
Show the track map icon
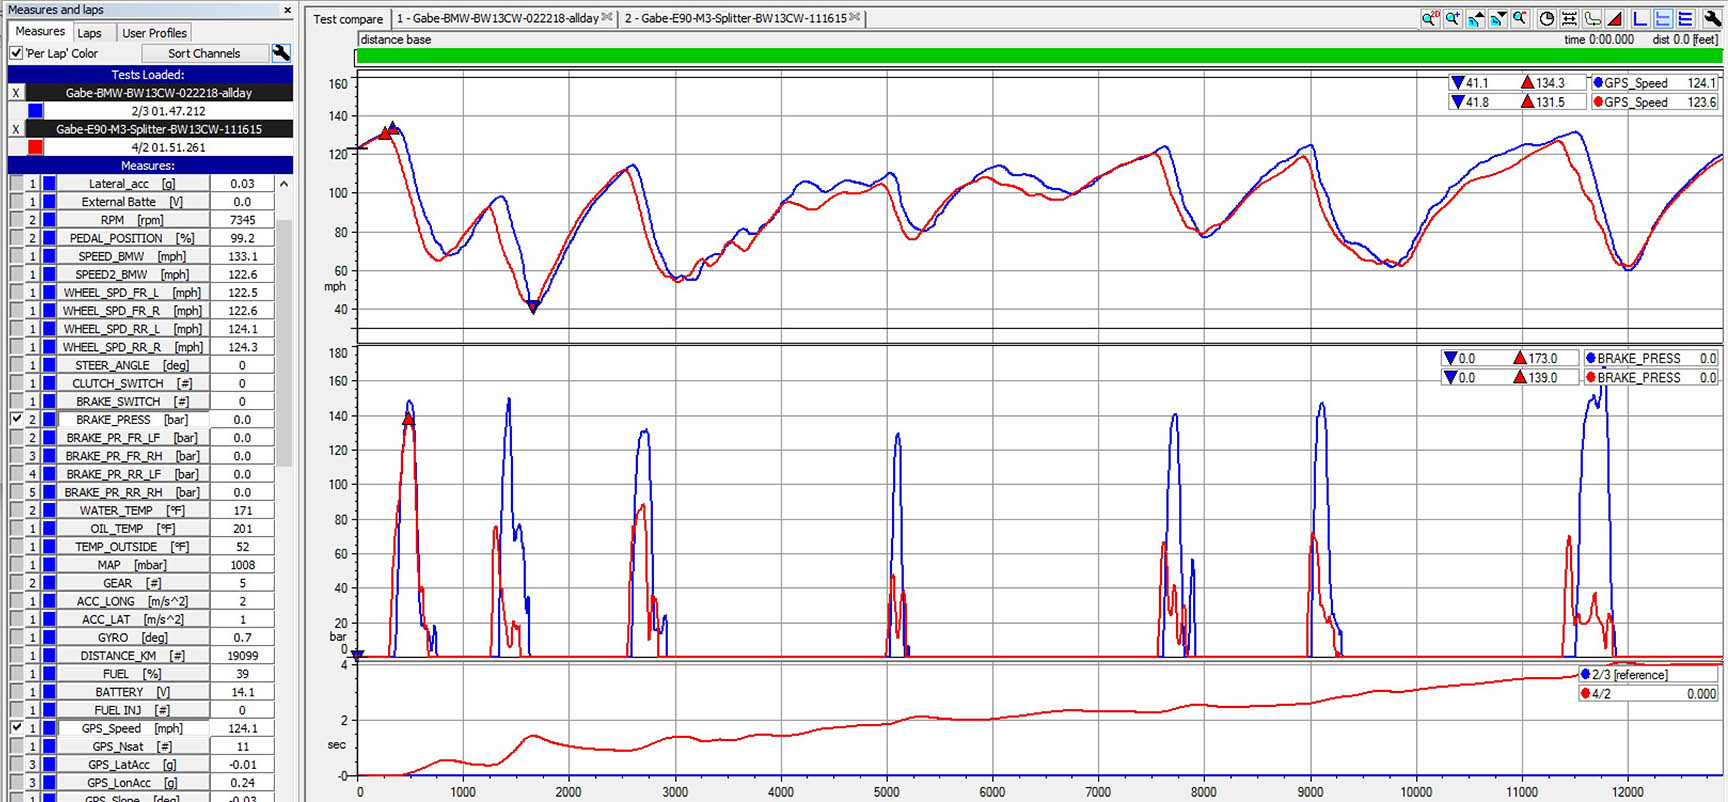pos(1592,18)
